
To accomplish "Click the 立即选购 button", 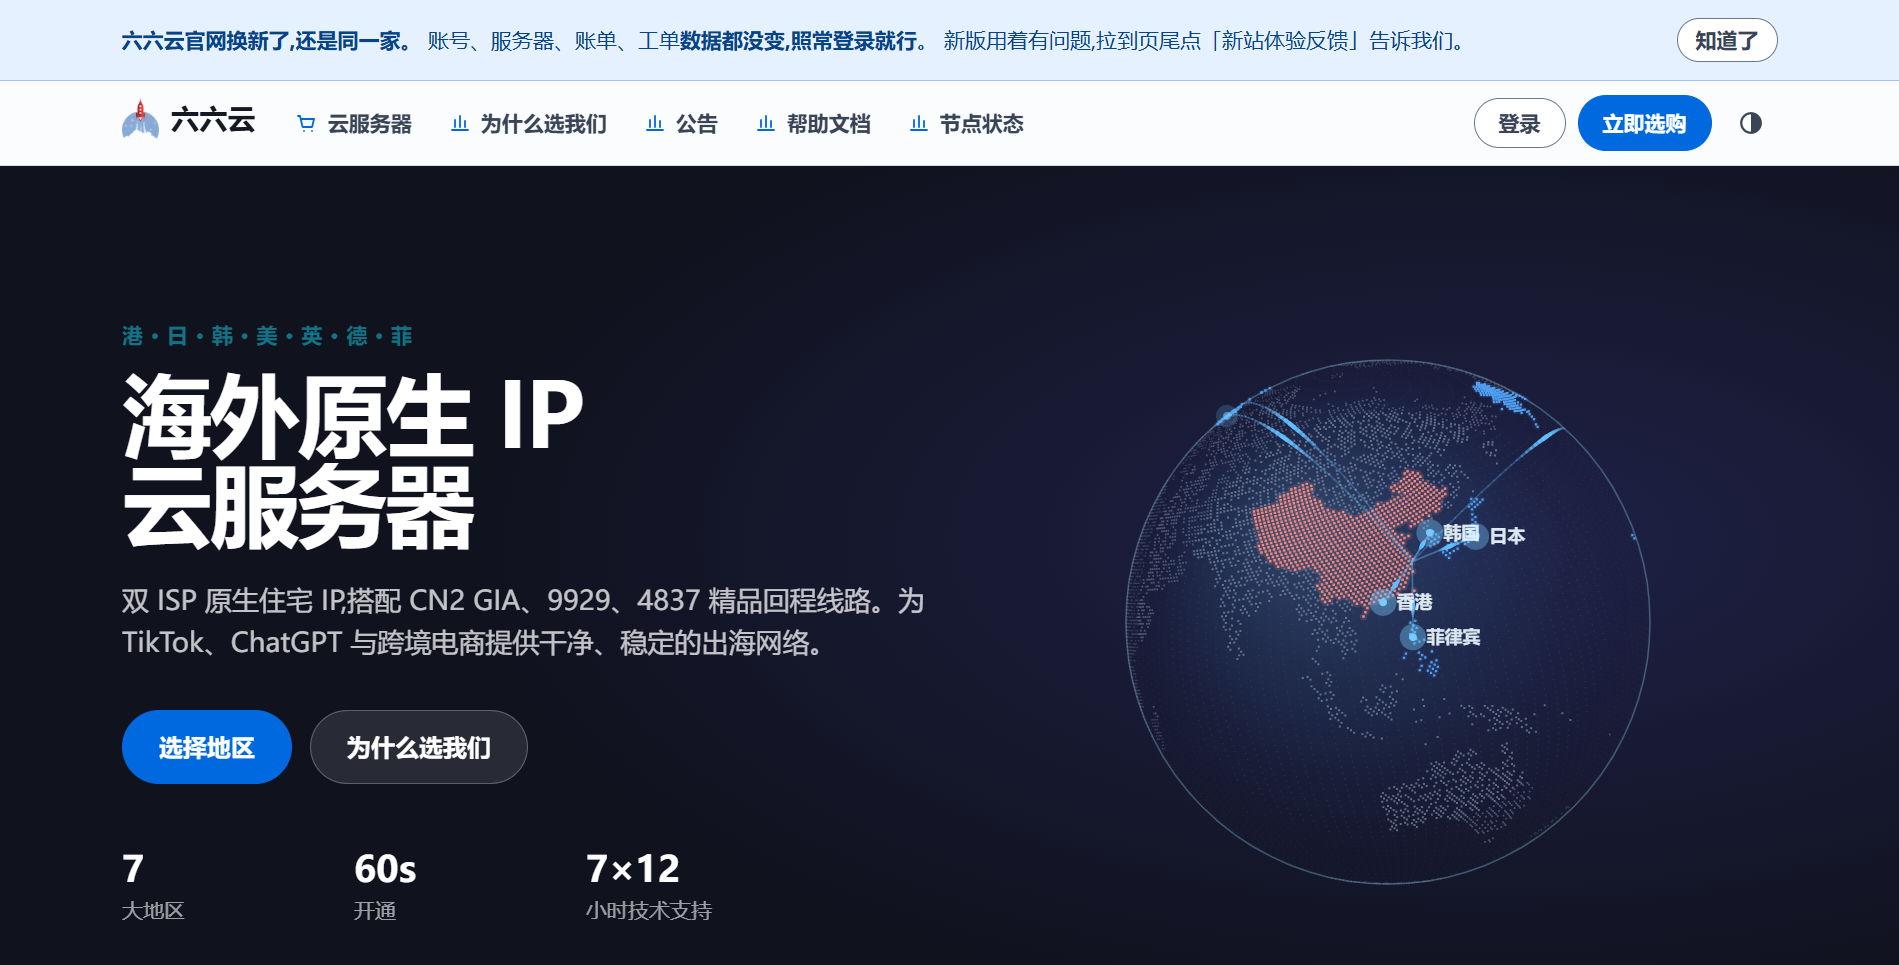I will tap(1644, 123).
